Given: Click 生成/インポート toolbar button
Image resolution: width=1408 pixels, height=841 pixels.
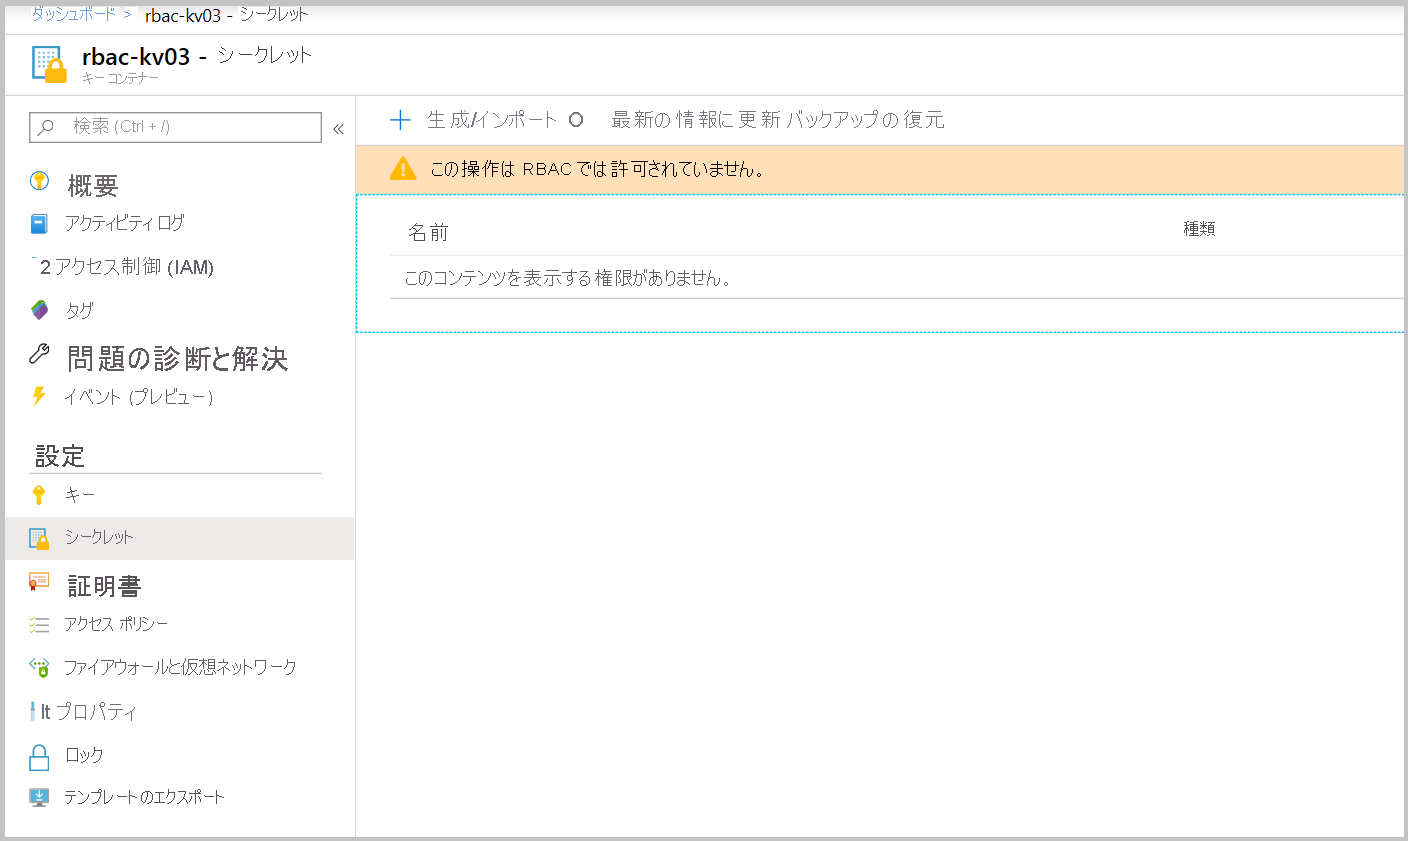Looking at the screenshot, I should tap(492, 120).
